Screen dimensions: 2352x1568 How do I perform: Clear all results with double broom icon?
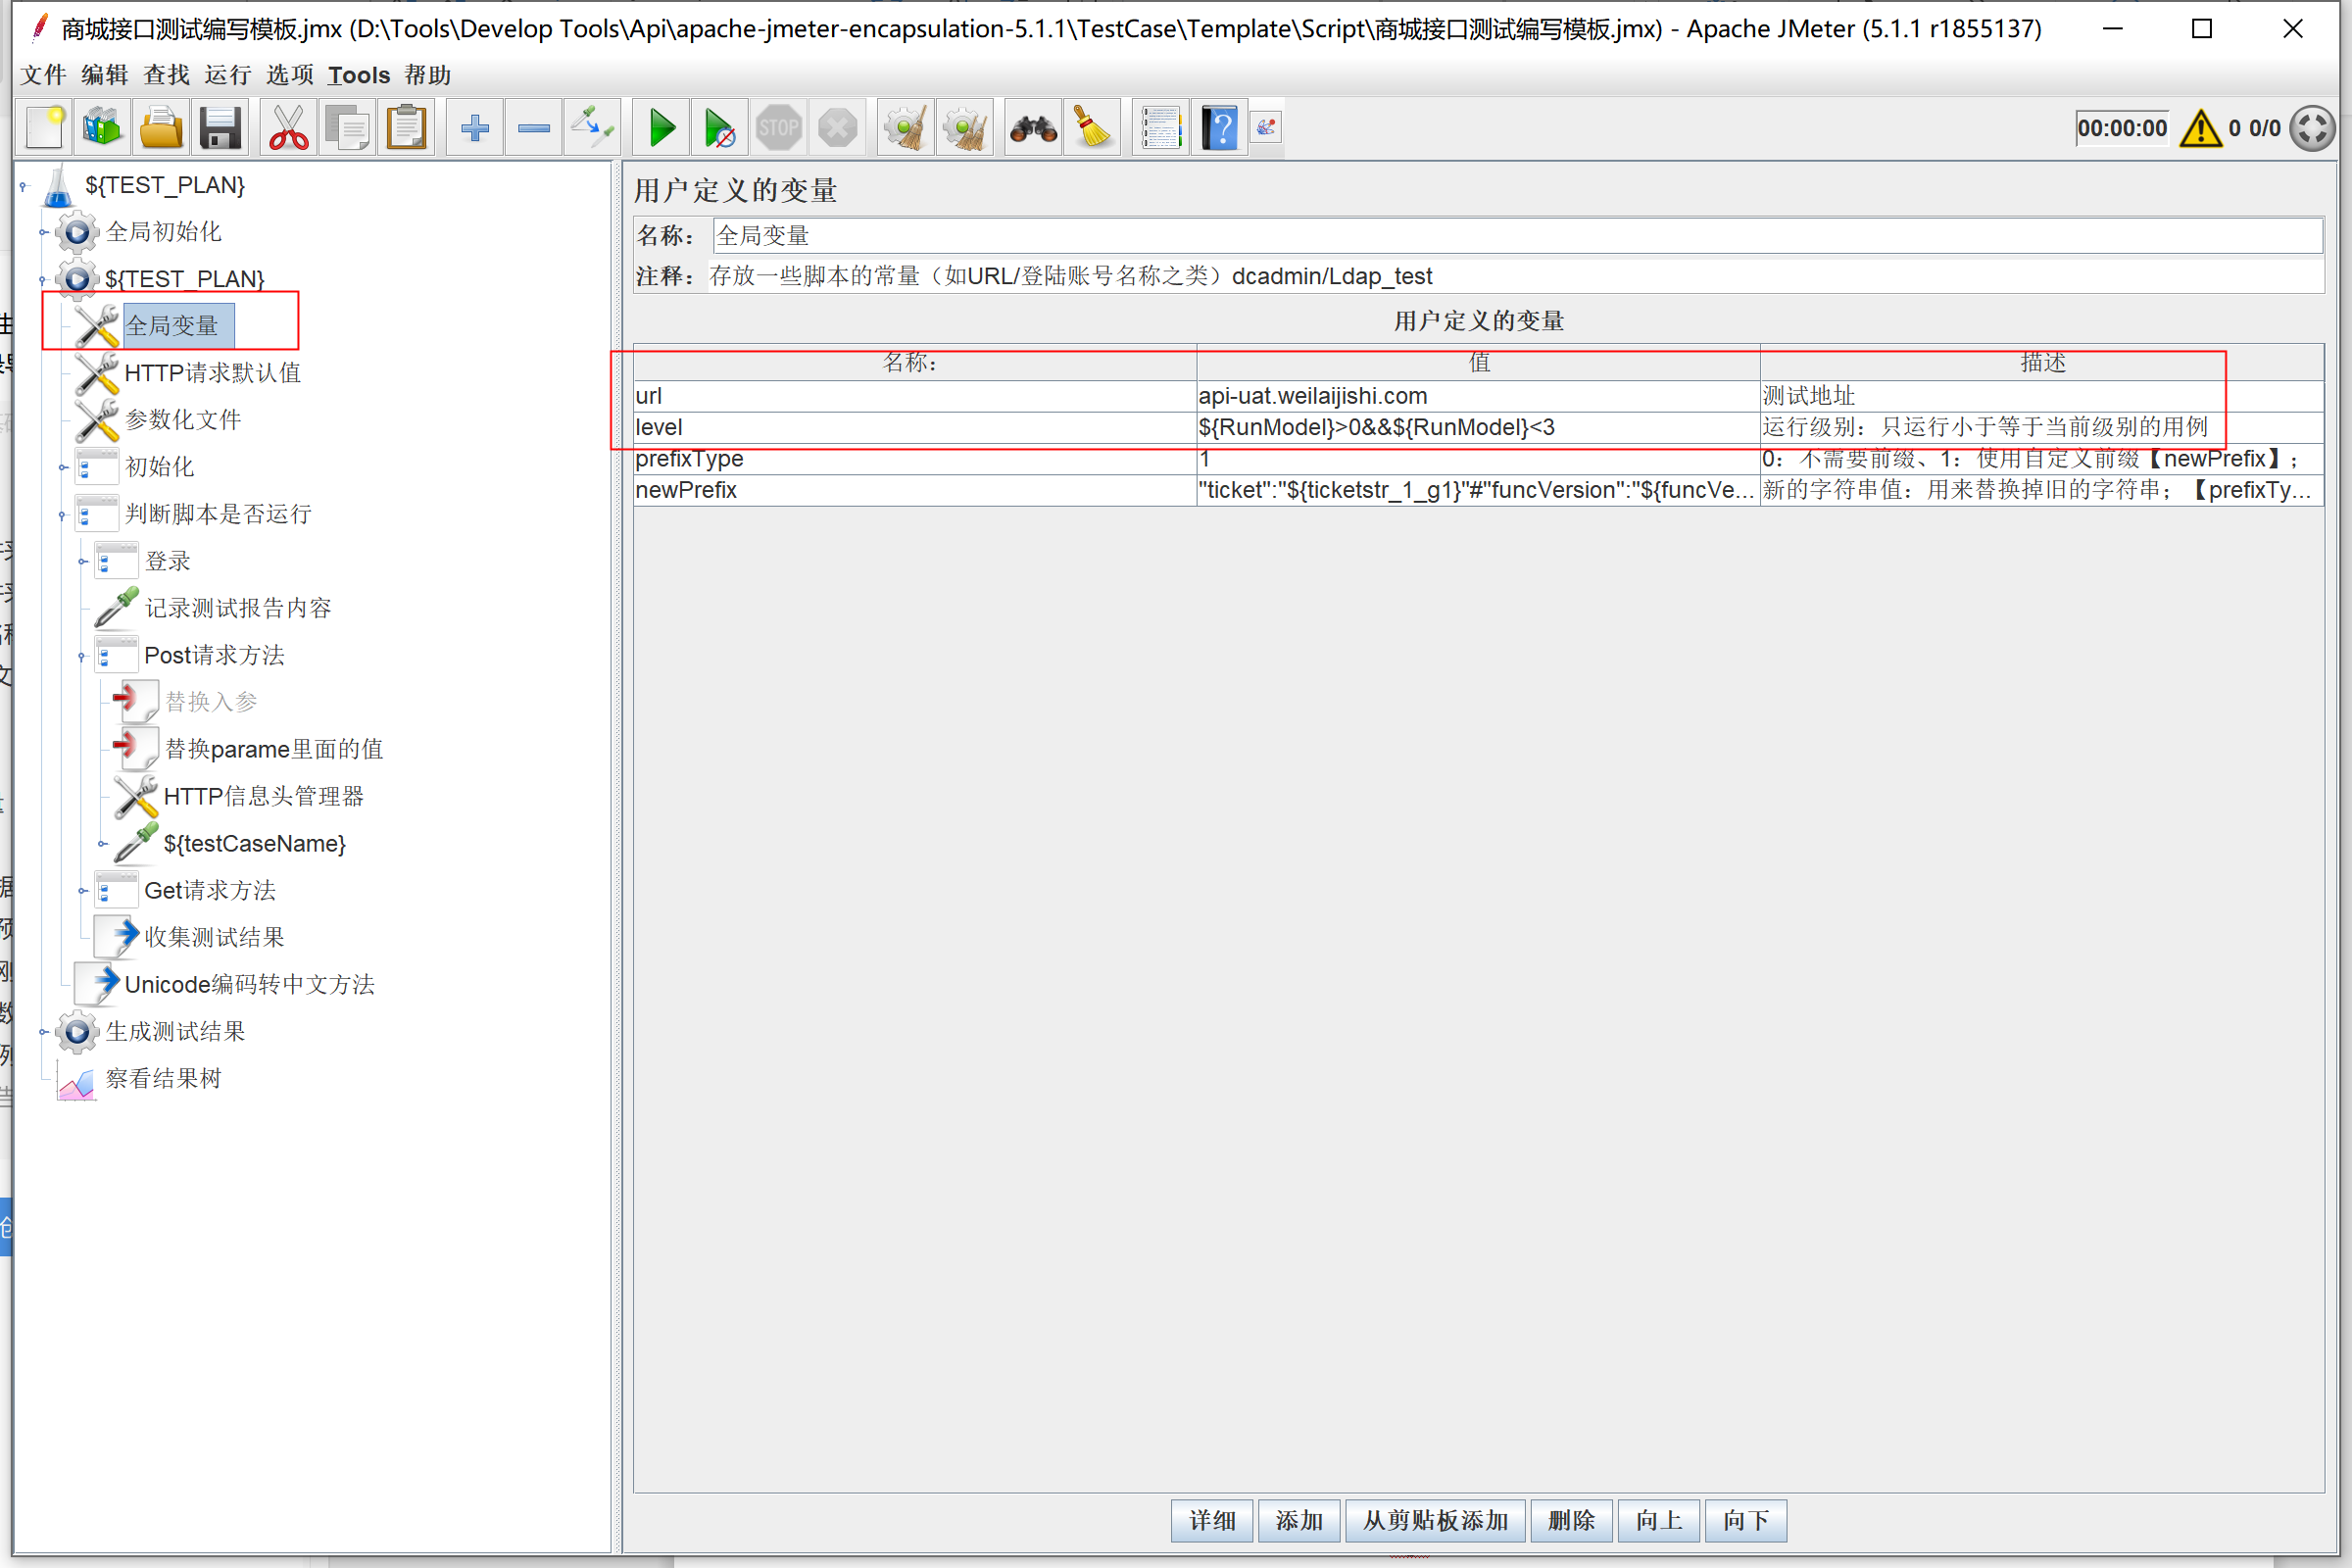click(965, 128)
